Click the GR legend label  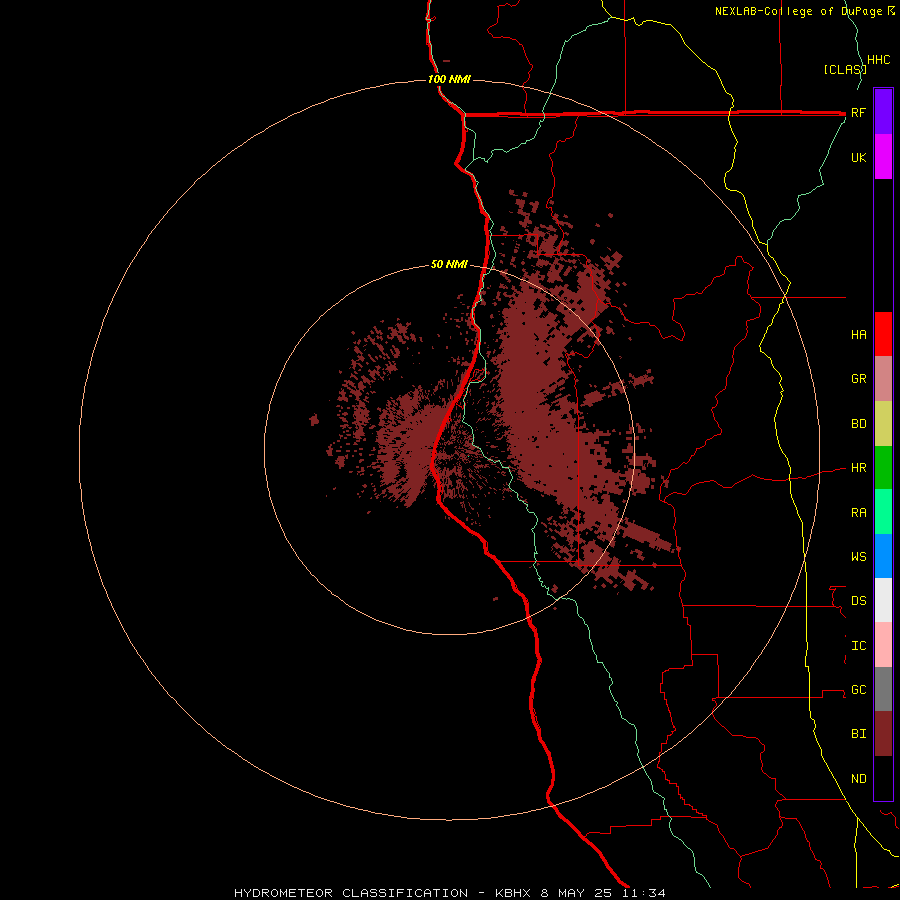pyautogui.click(x=859, y=379)
